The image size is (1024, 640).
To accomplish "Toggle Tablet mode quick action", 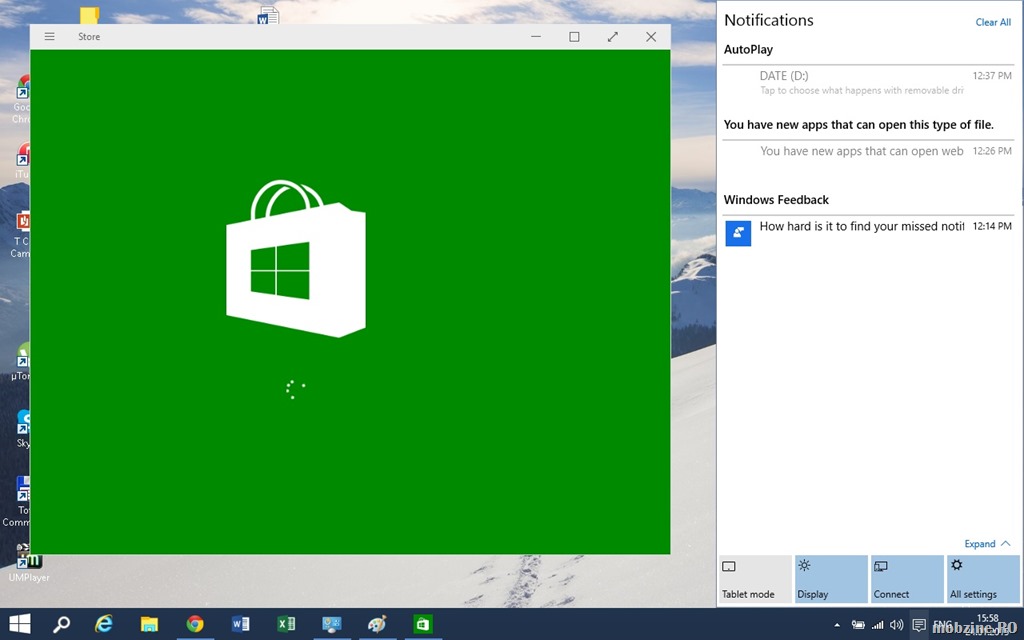I will (x=756, y=579).
